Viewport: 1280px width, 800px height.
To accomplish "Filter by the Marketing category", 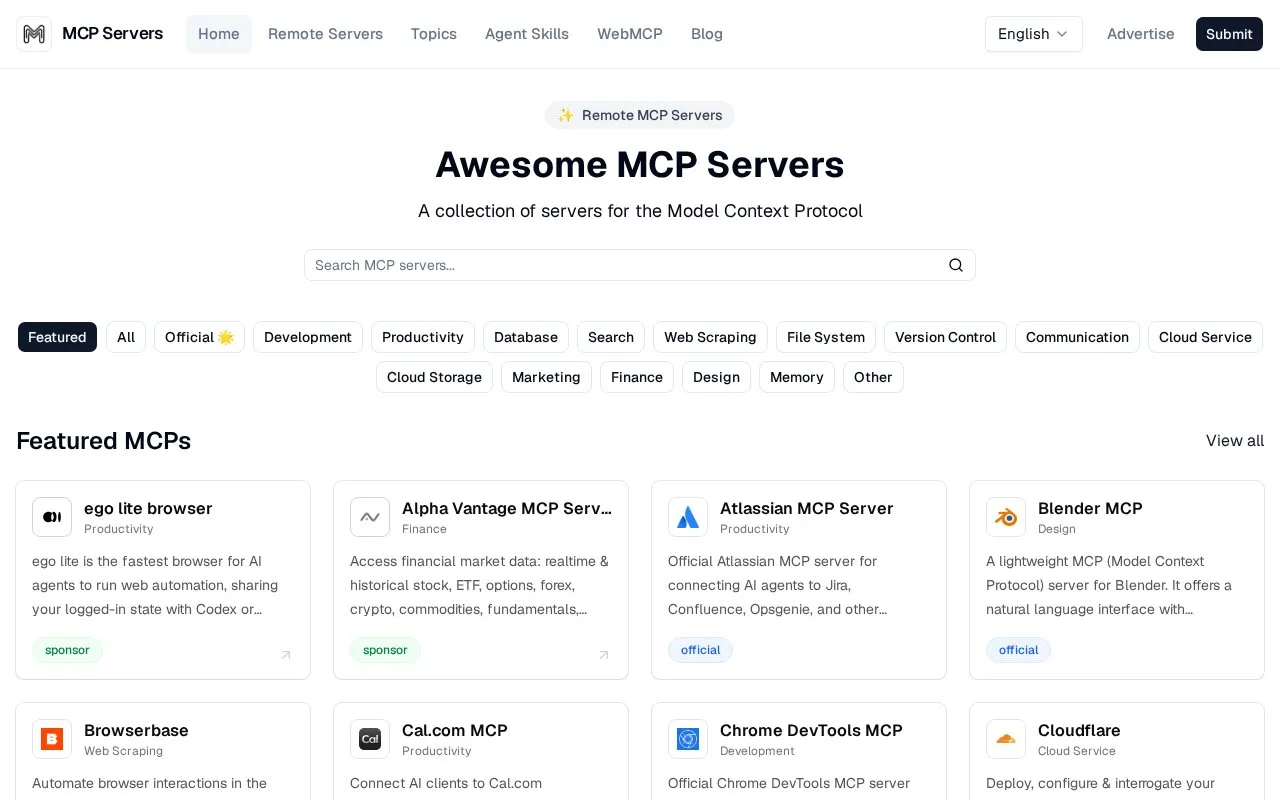I will tap(546, 377).
